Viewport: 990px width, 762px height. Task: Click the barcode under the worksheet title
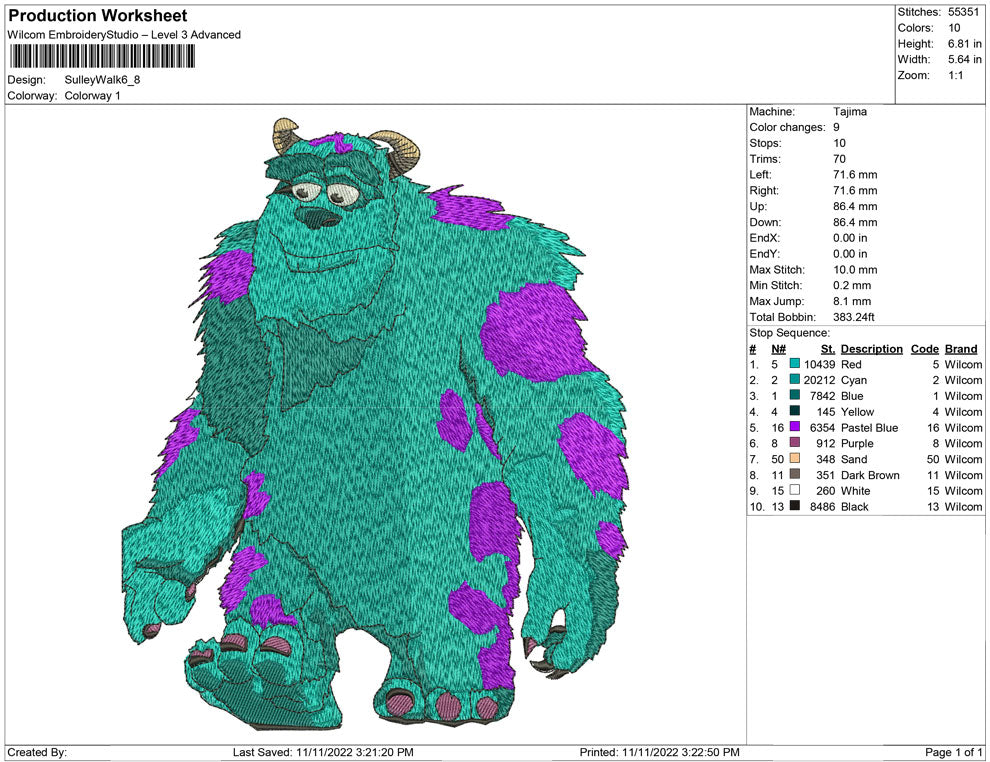(x=102, y=57)
